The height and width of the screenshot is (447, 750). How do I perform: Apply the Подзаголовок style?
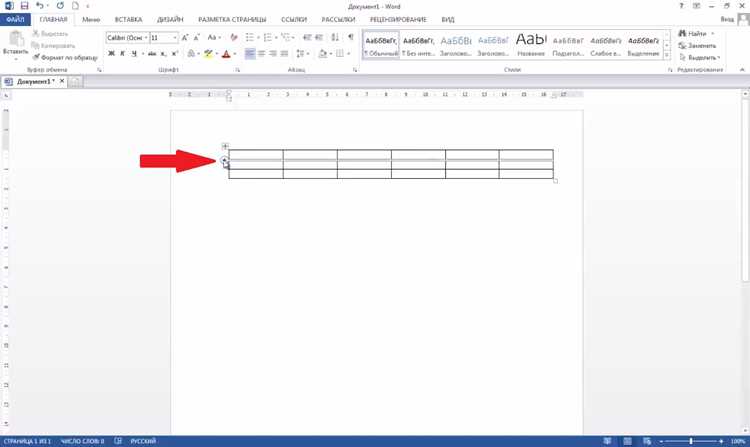[568, 45]
